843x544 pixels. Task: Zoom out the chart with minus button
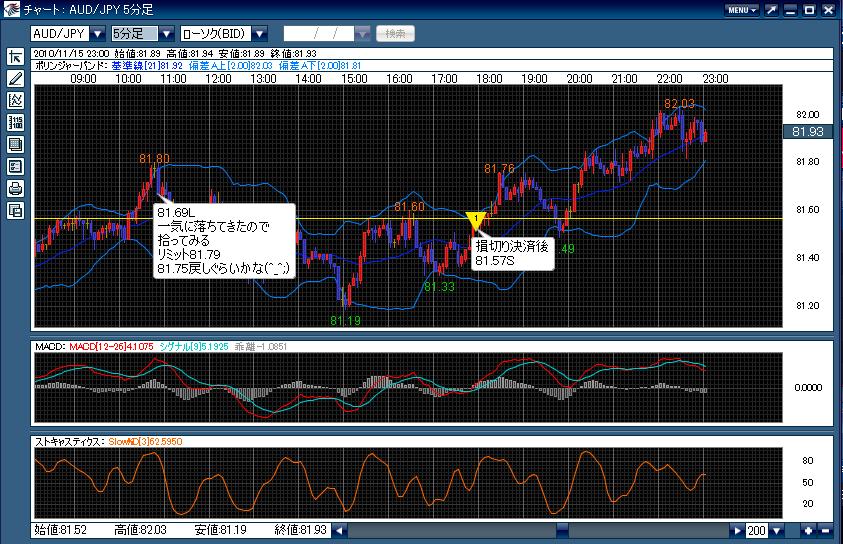tap(826, 531)
